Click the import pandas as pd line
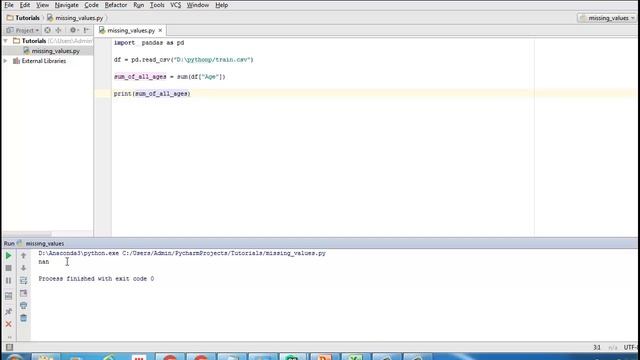Image resolution: width=640 pixels, height=360 pixels. [149, 42]
